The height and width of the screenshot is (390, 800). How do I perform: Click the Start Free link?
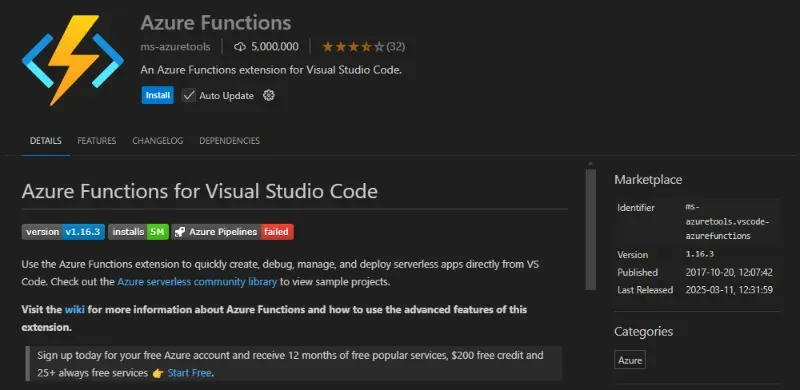pyautogui.click(x=189, y=373)
